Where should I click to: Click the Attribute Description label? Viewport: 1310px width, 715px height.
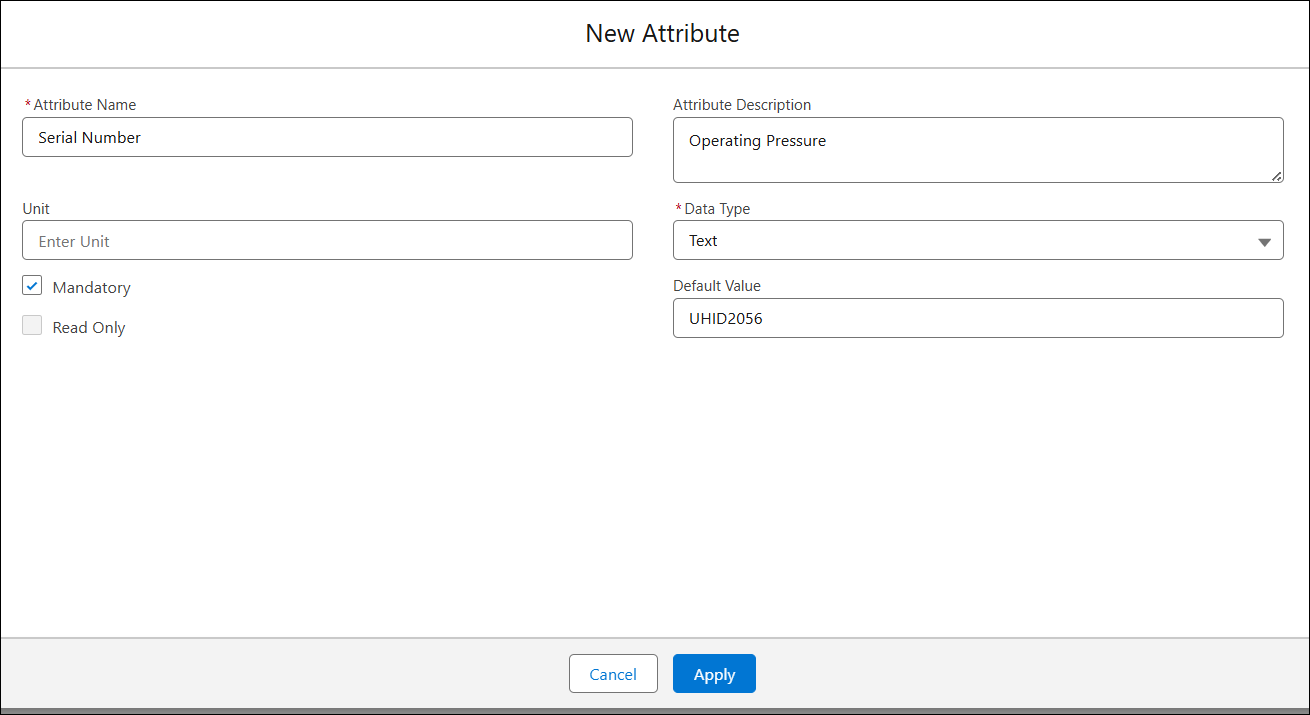pyautogui.click(x=742, y=105)
